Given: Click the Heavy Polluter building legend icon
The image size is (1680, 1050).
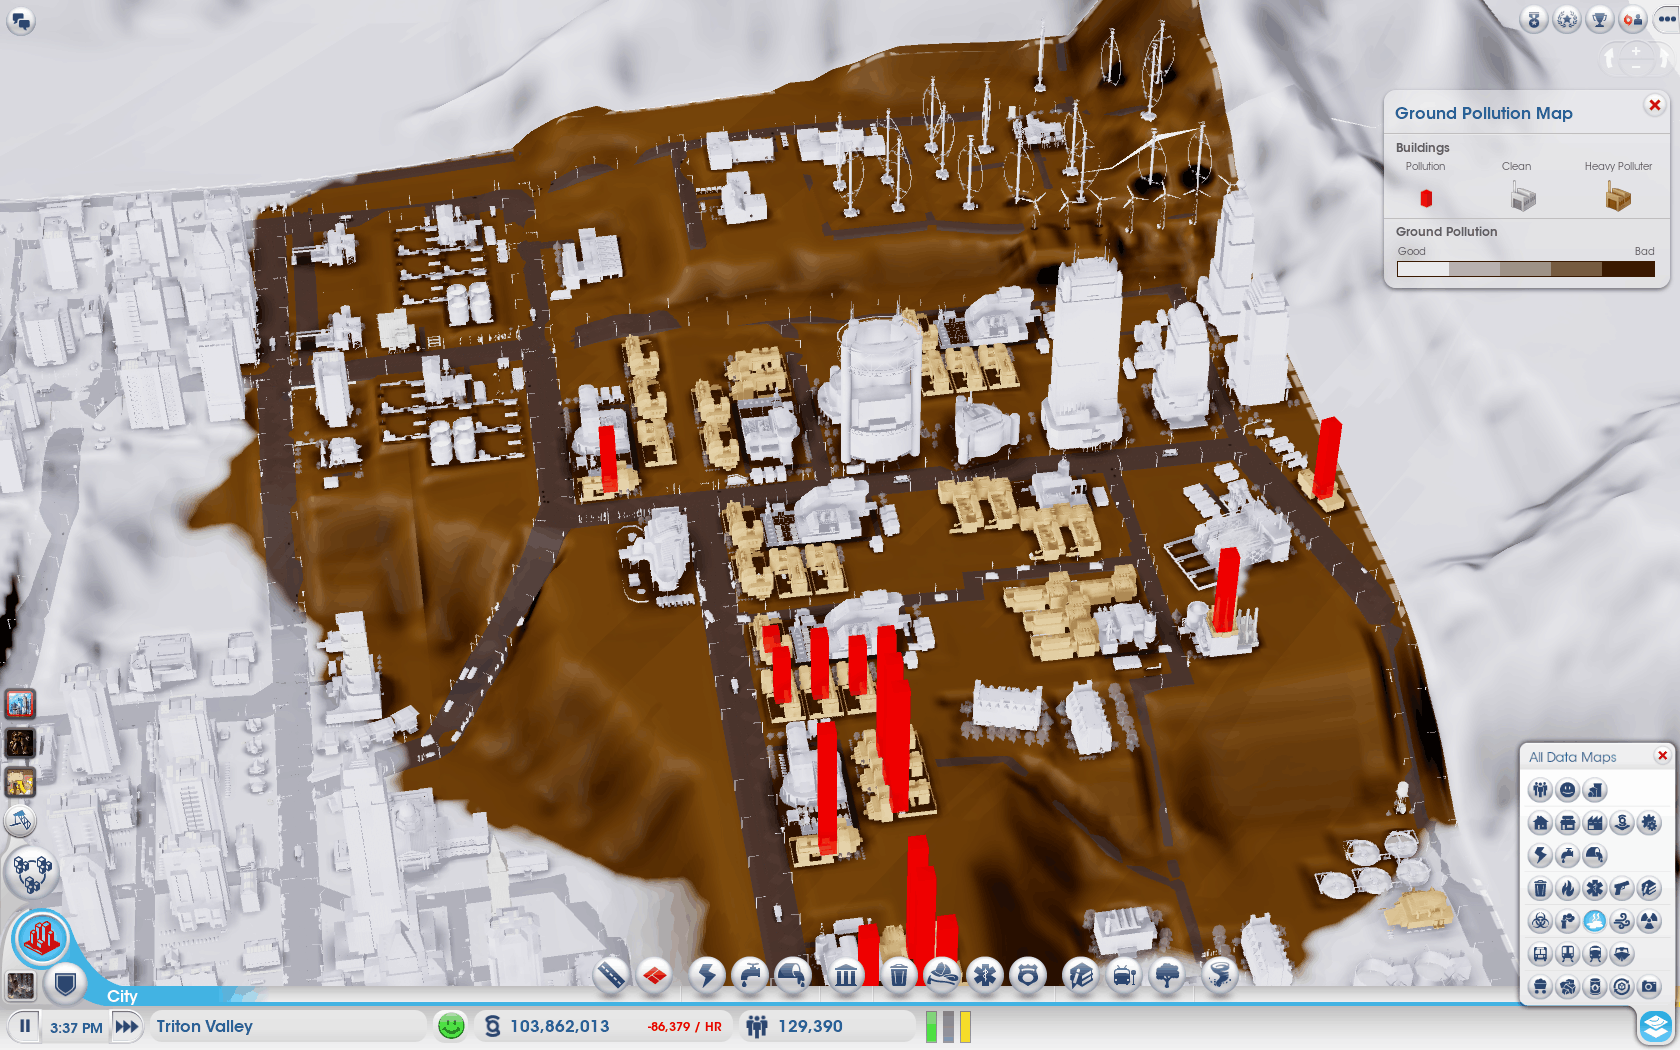Looking at the screenshot, I should [x=1618, y=198].
